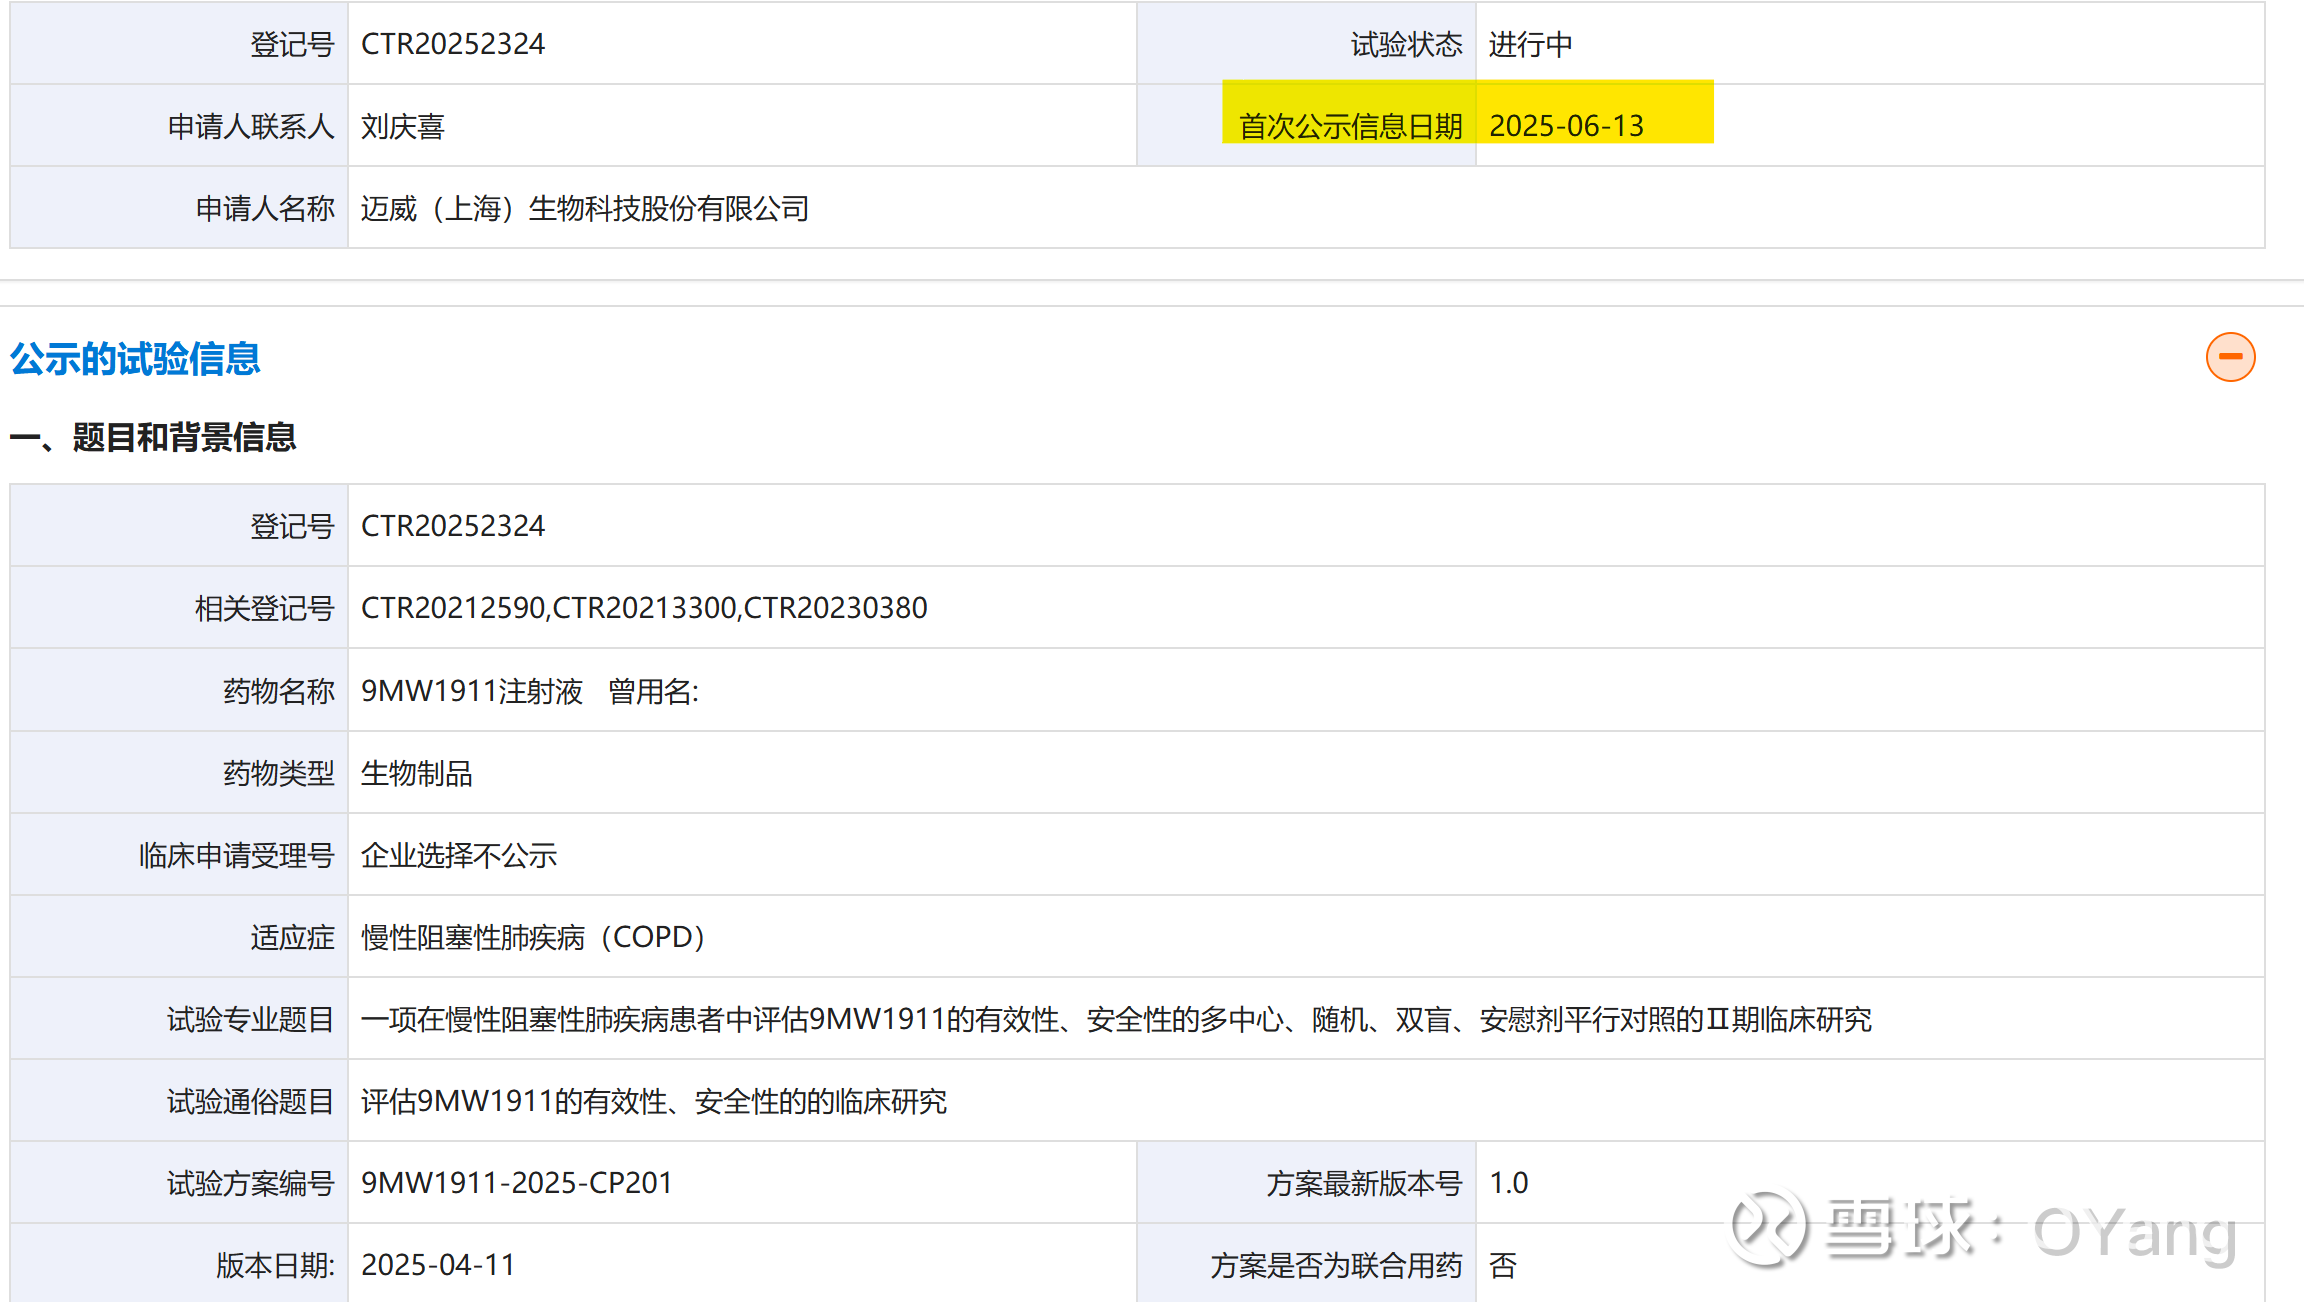This screenshot has width=2304, height=1302.
Task: Click the 方案最新版本号 label
Action: click(x=1365, y=1183)
